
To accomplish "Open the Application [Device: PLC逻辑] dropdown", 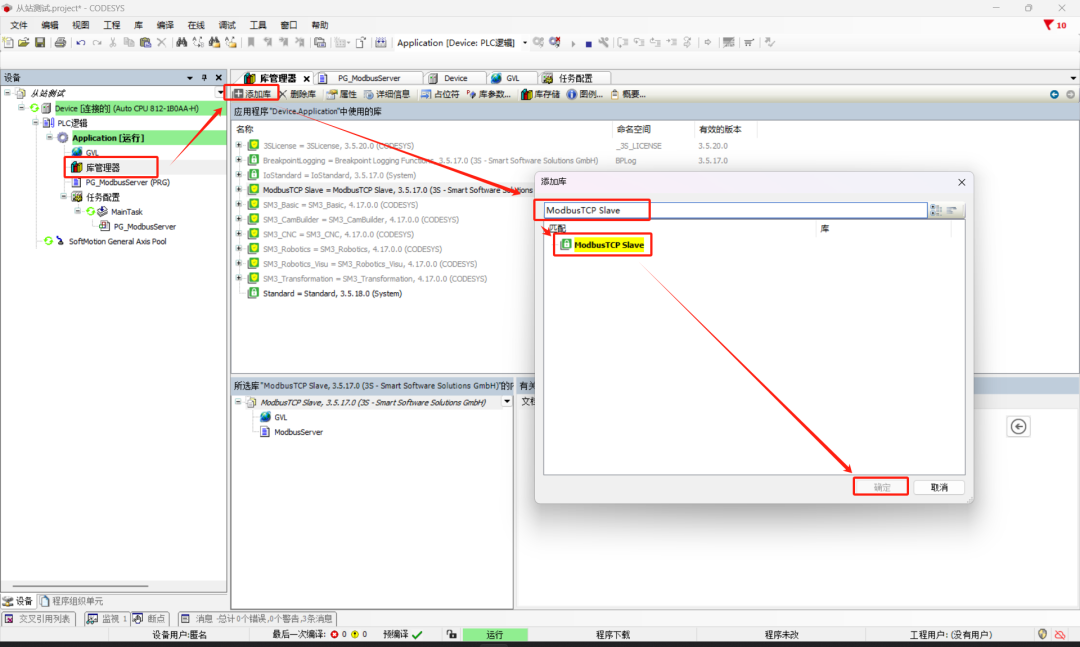I will click(x=525, y=43).
